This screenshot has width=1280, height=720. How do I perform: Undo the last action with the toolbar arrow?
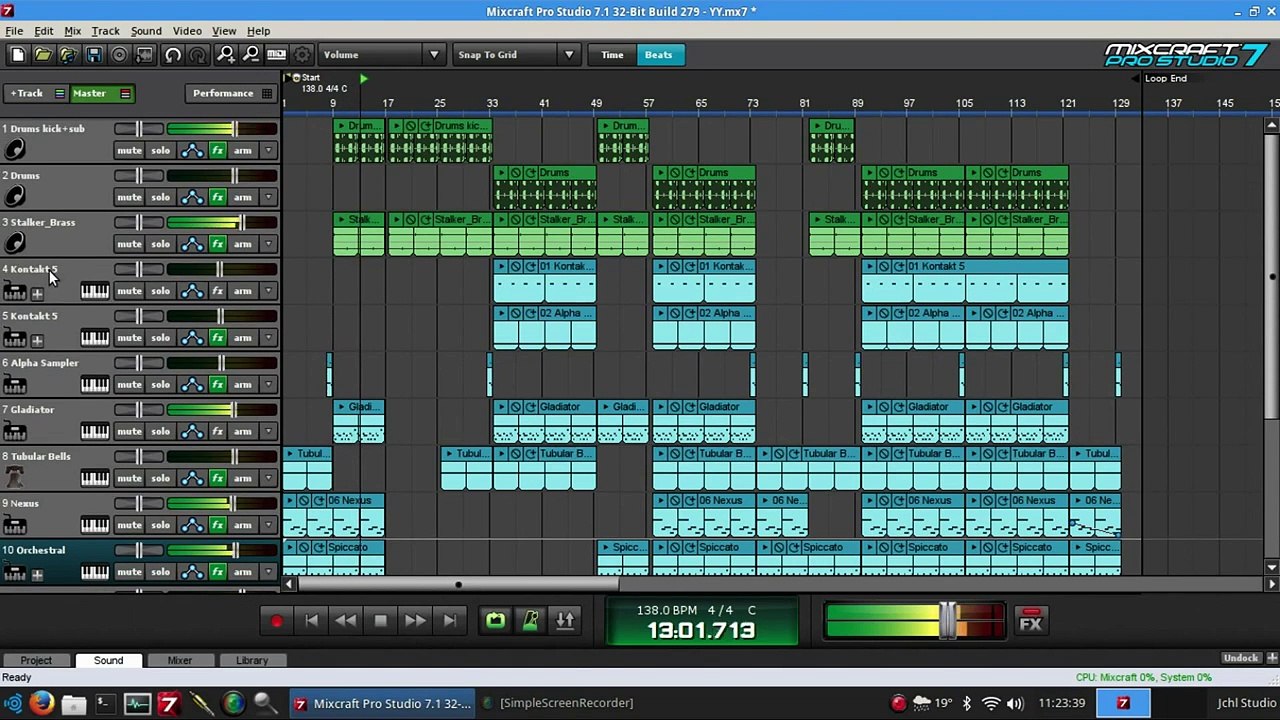[173, 55]
